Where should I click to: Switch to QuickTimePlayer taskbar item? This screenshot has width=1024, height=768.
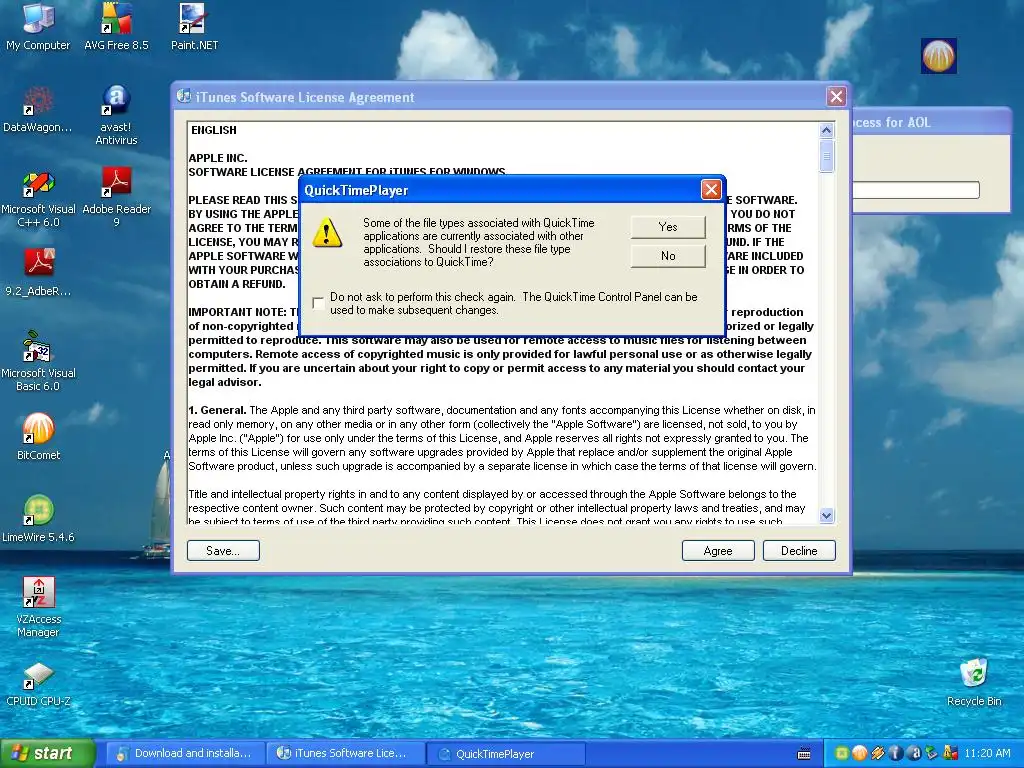506,753
